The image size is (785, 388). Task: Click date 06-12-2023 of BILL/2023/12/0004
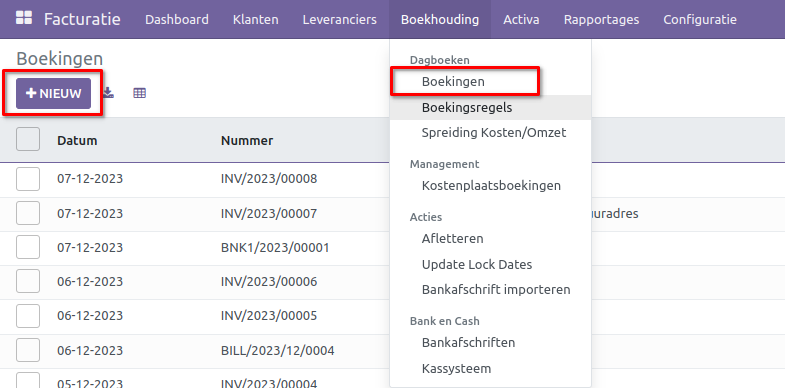click(90, 350)
